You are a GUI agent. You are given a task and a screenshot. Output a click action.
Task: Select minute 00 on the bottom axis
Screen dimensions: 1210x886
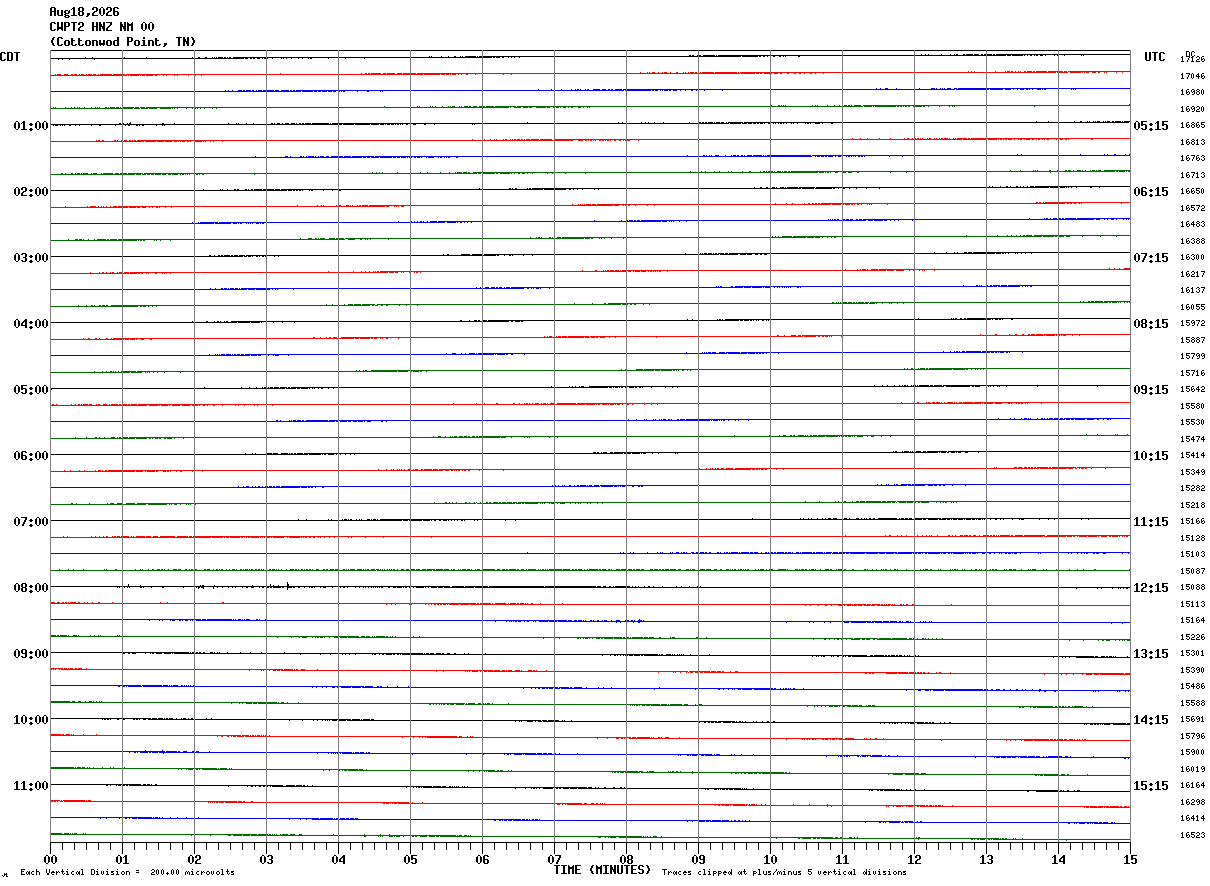(x=50, y=859)
